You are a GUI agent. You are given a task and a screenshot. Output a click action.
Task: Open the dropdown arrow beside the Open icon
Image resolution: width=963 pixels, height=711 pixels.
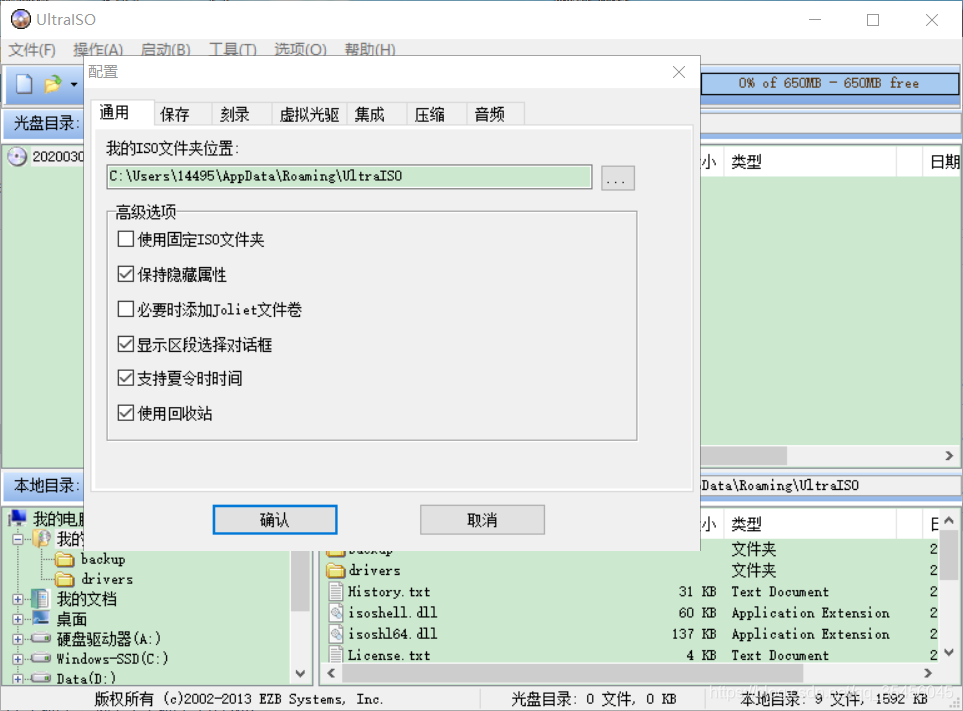click(x=74, y=84)
